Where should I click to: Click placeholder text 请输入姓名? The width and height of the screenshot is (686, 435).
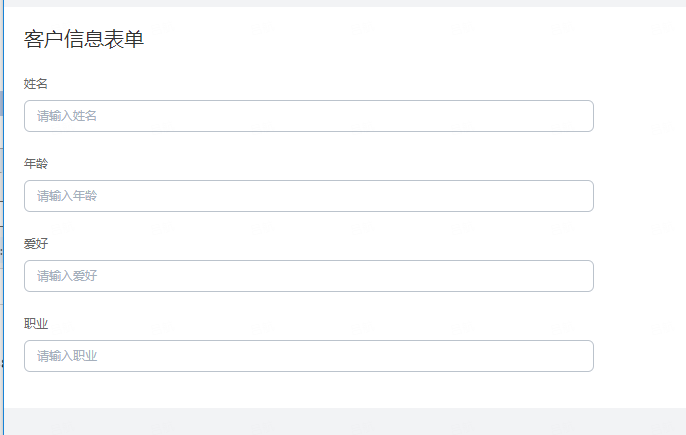point(66,116)
